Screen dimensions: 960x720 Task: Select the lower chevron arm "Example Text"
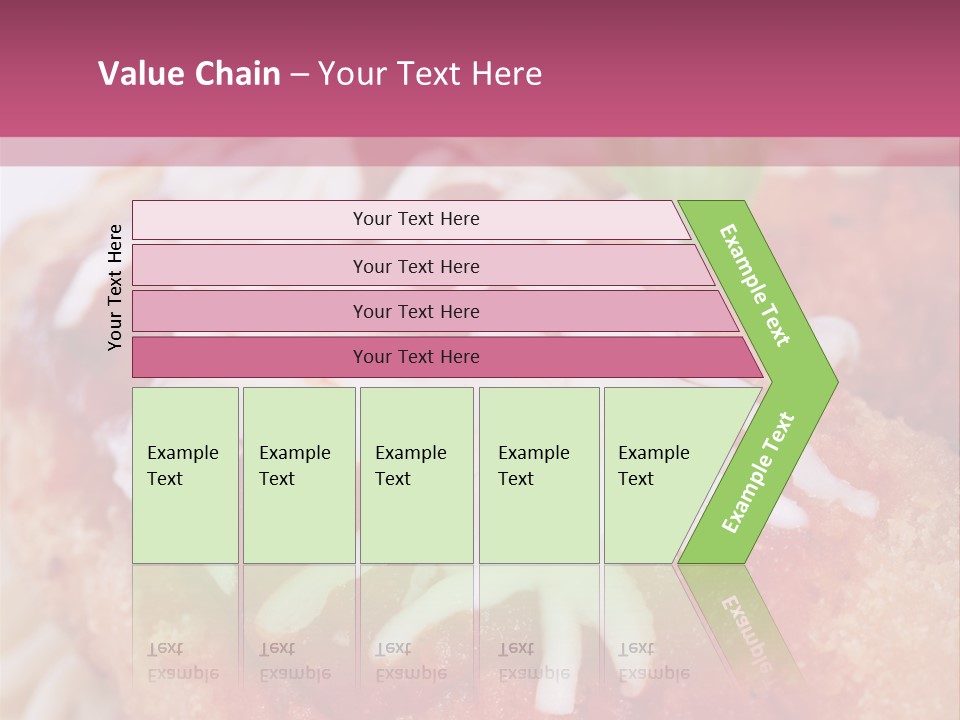758,472
